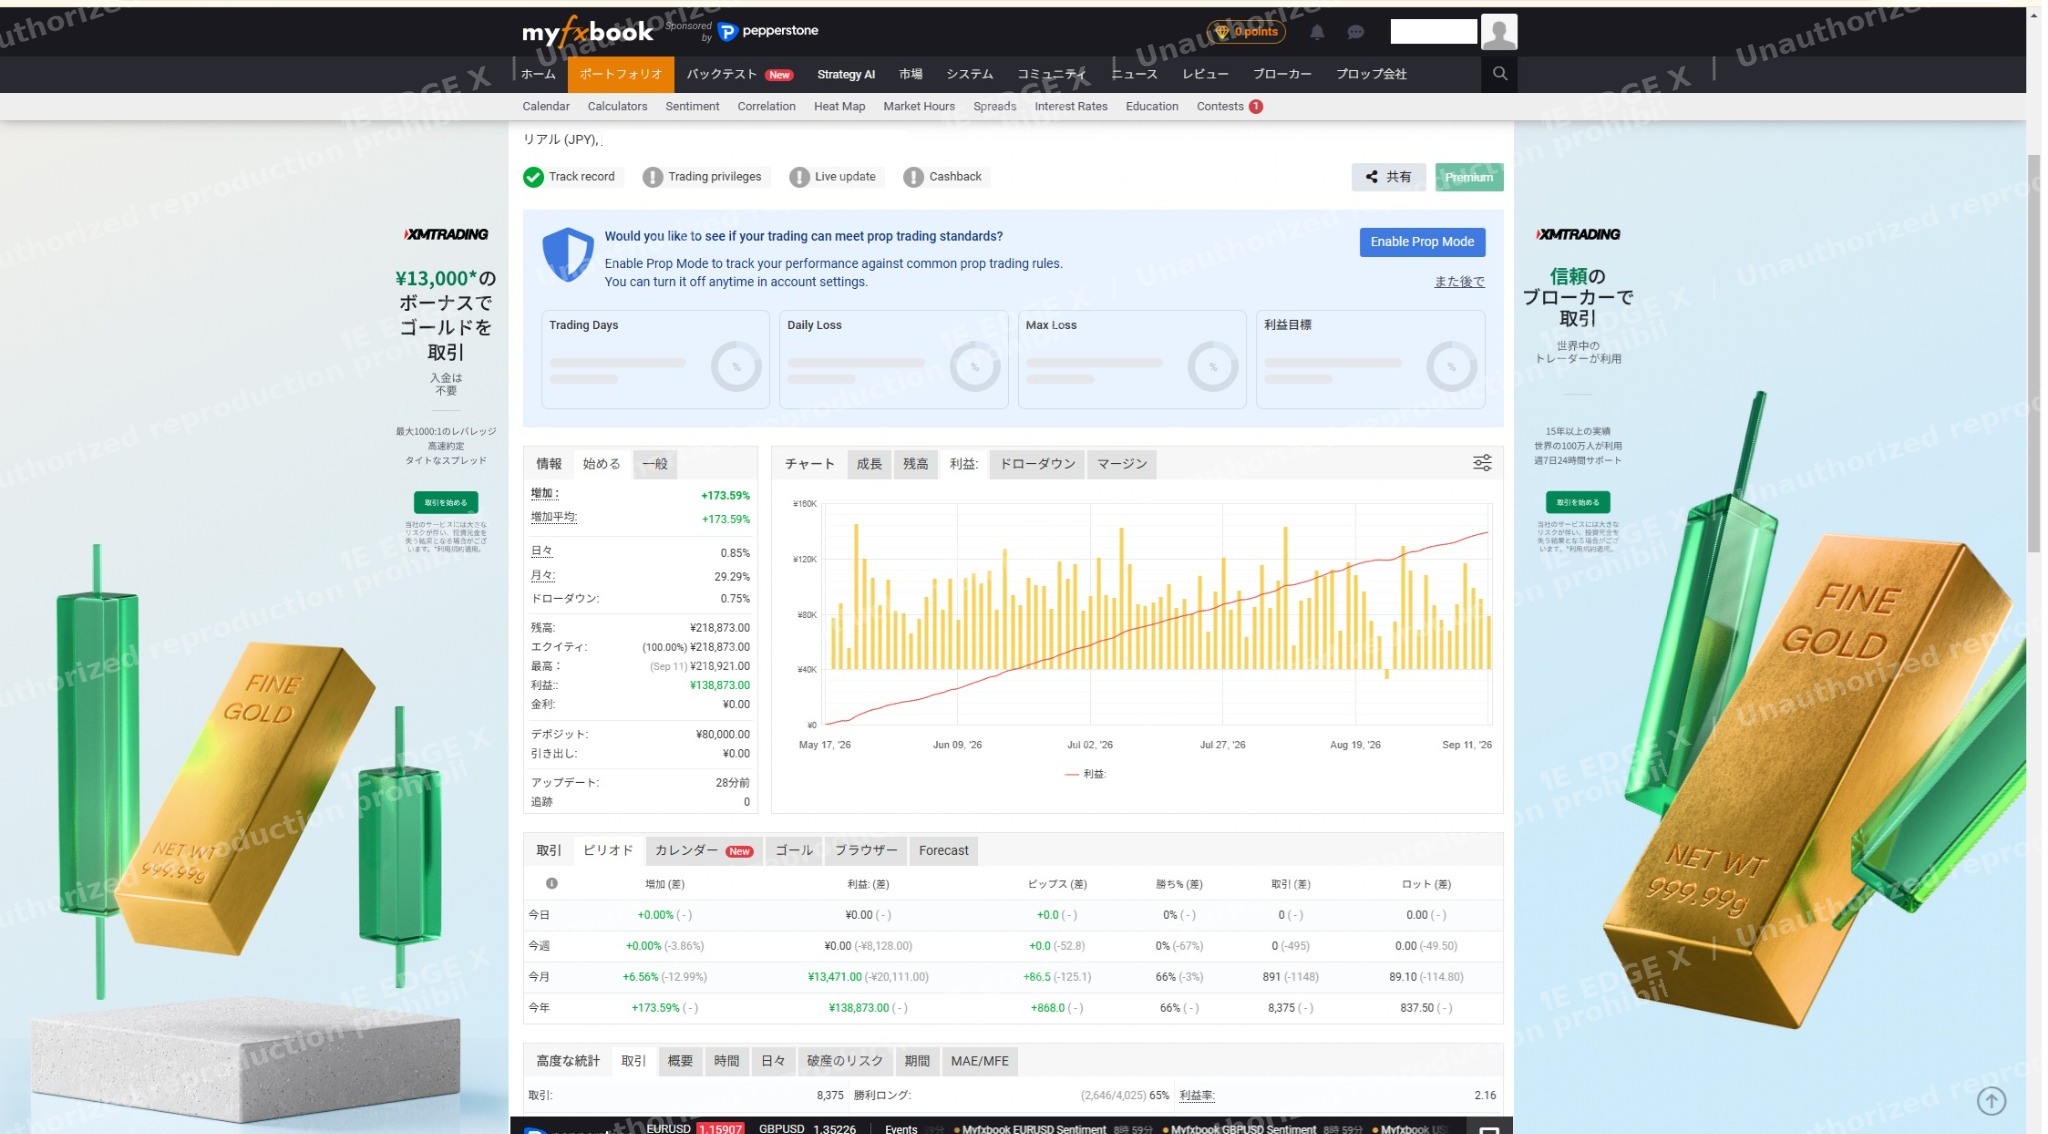Click the Trading privileges status icon
This screenshot has width=2048, height=1134.
point(652,177)
